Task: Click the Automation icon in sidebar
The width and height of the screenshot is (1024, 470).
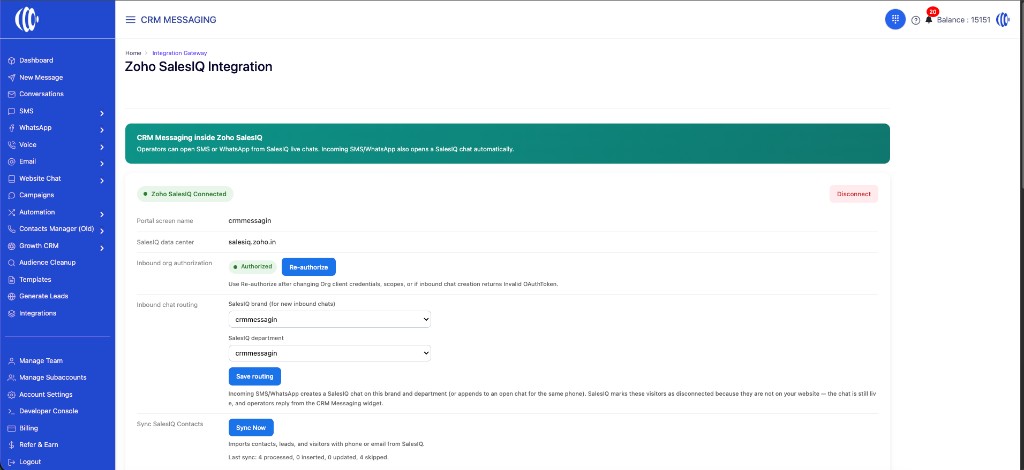Action: click(x=11, y=212)
